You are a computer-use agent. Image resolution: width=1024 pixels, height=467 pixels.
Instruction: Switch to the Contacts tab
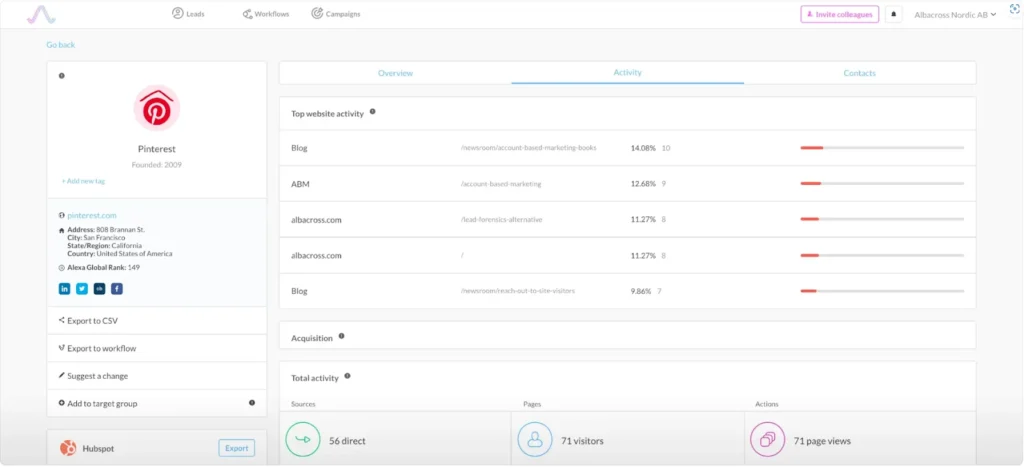coord(859,73)
